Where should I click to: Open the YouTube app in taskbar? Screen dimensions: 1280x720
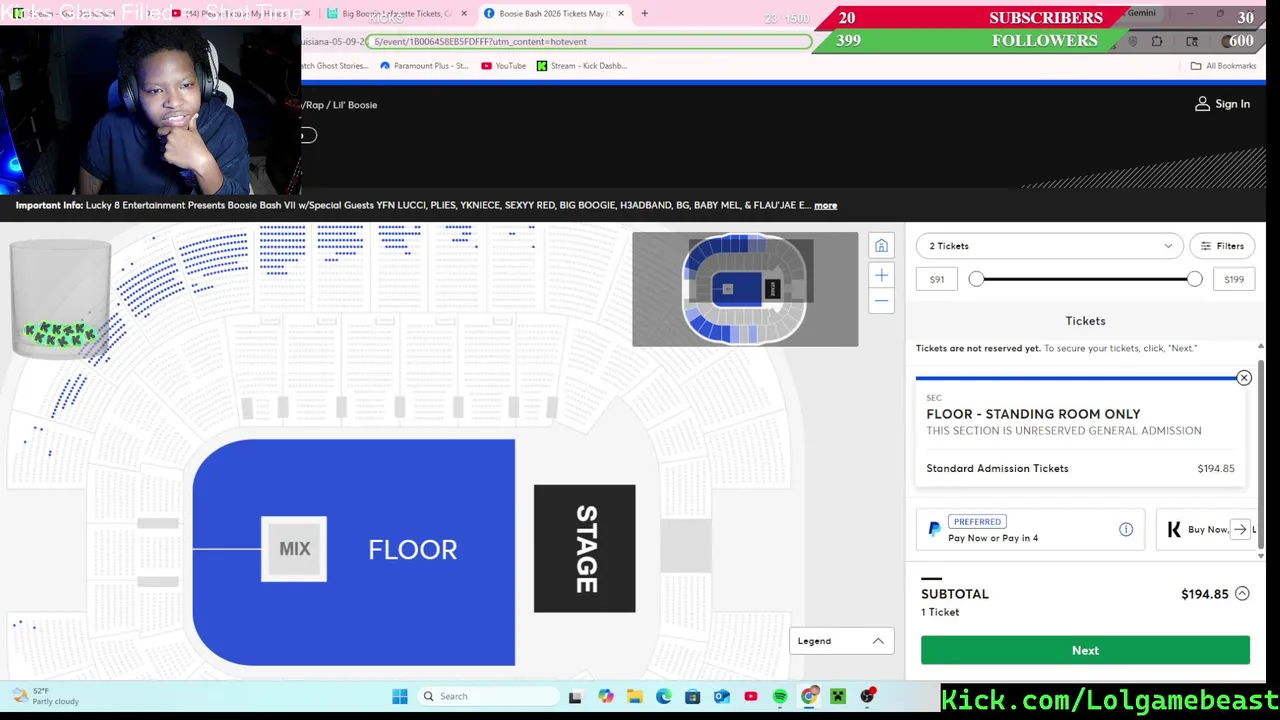point(751,697)
